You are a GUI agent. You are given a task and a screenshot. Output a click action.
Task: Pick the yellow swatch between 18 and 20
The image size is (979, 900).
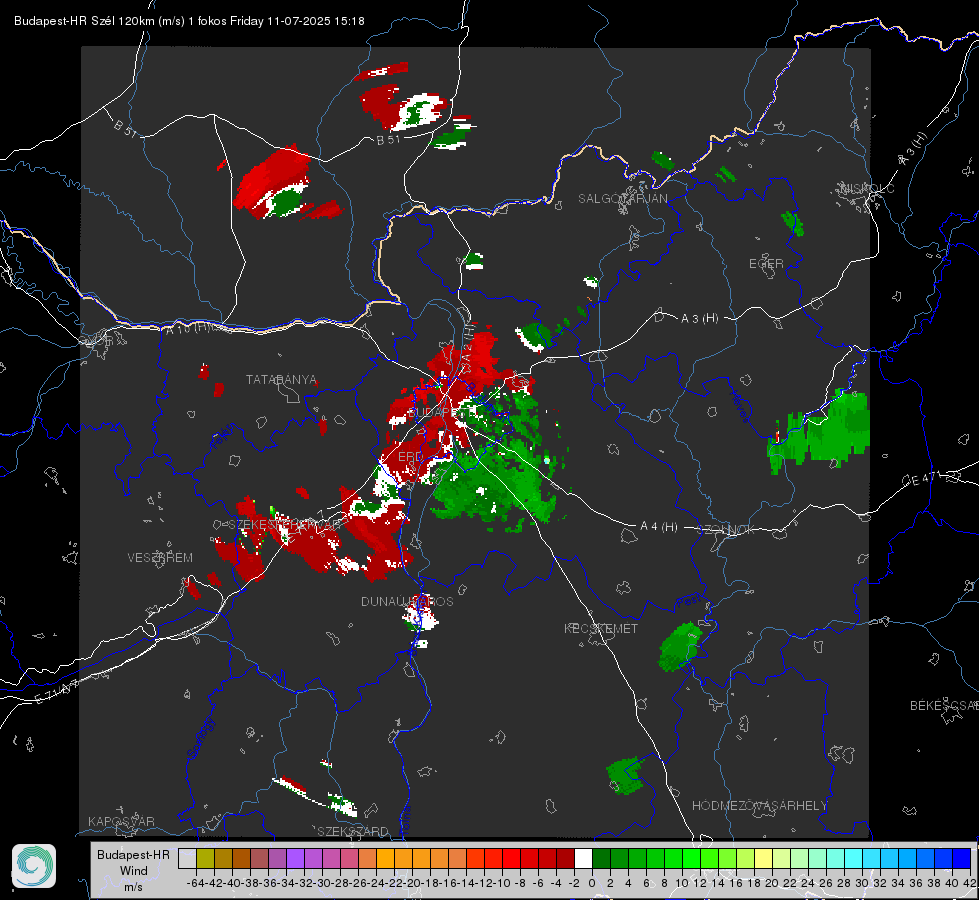pyautogui.click(x=763, y=858)
